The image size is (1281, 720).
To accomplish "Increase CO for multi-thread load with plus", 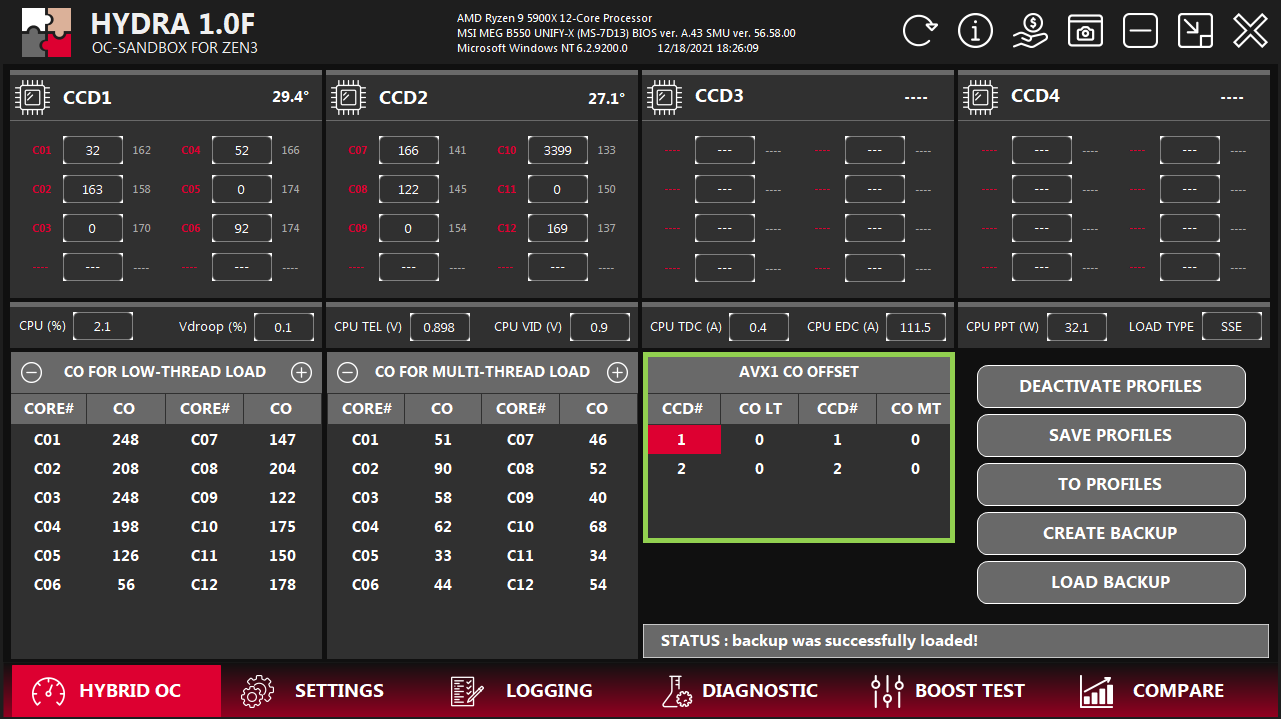I will (x=617, y=372).
